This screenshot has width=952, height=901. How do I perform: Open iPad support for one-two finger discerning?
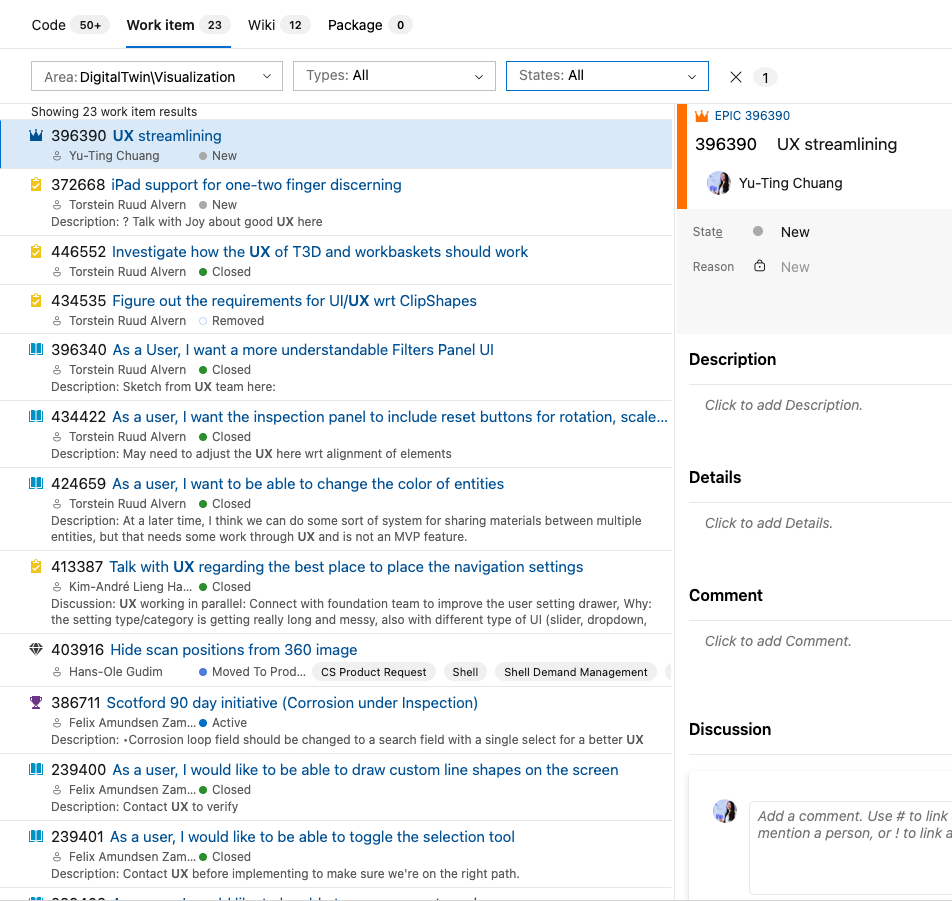(x=256, y=185)
